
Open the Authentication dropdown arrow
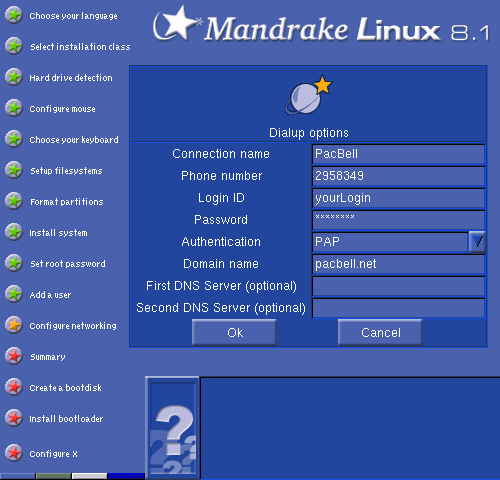point(477,242)
